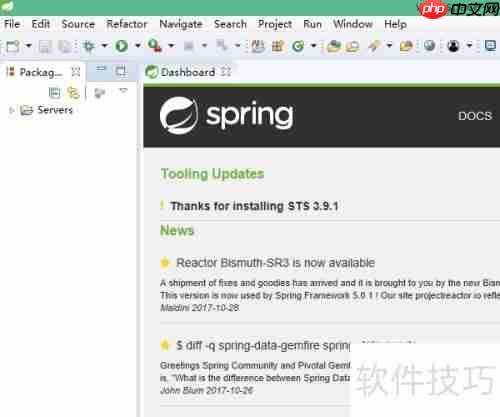Close the Dashboard tab

click(226, 71)
